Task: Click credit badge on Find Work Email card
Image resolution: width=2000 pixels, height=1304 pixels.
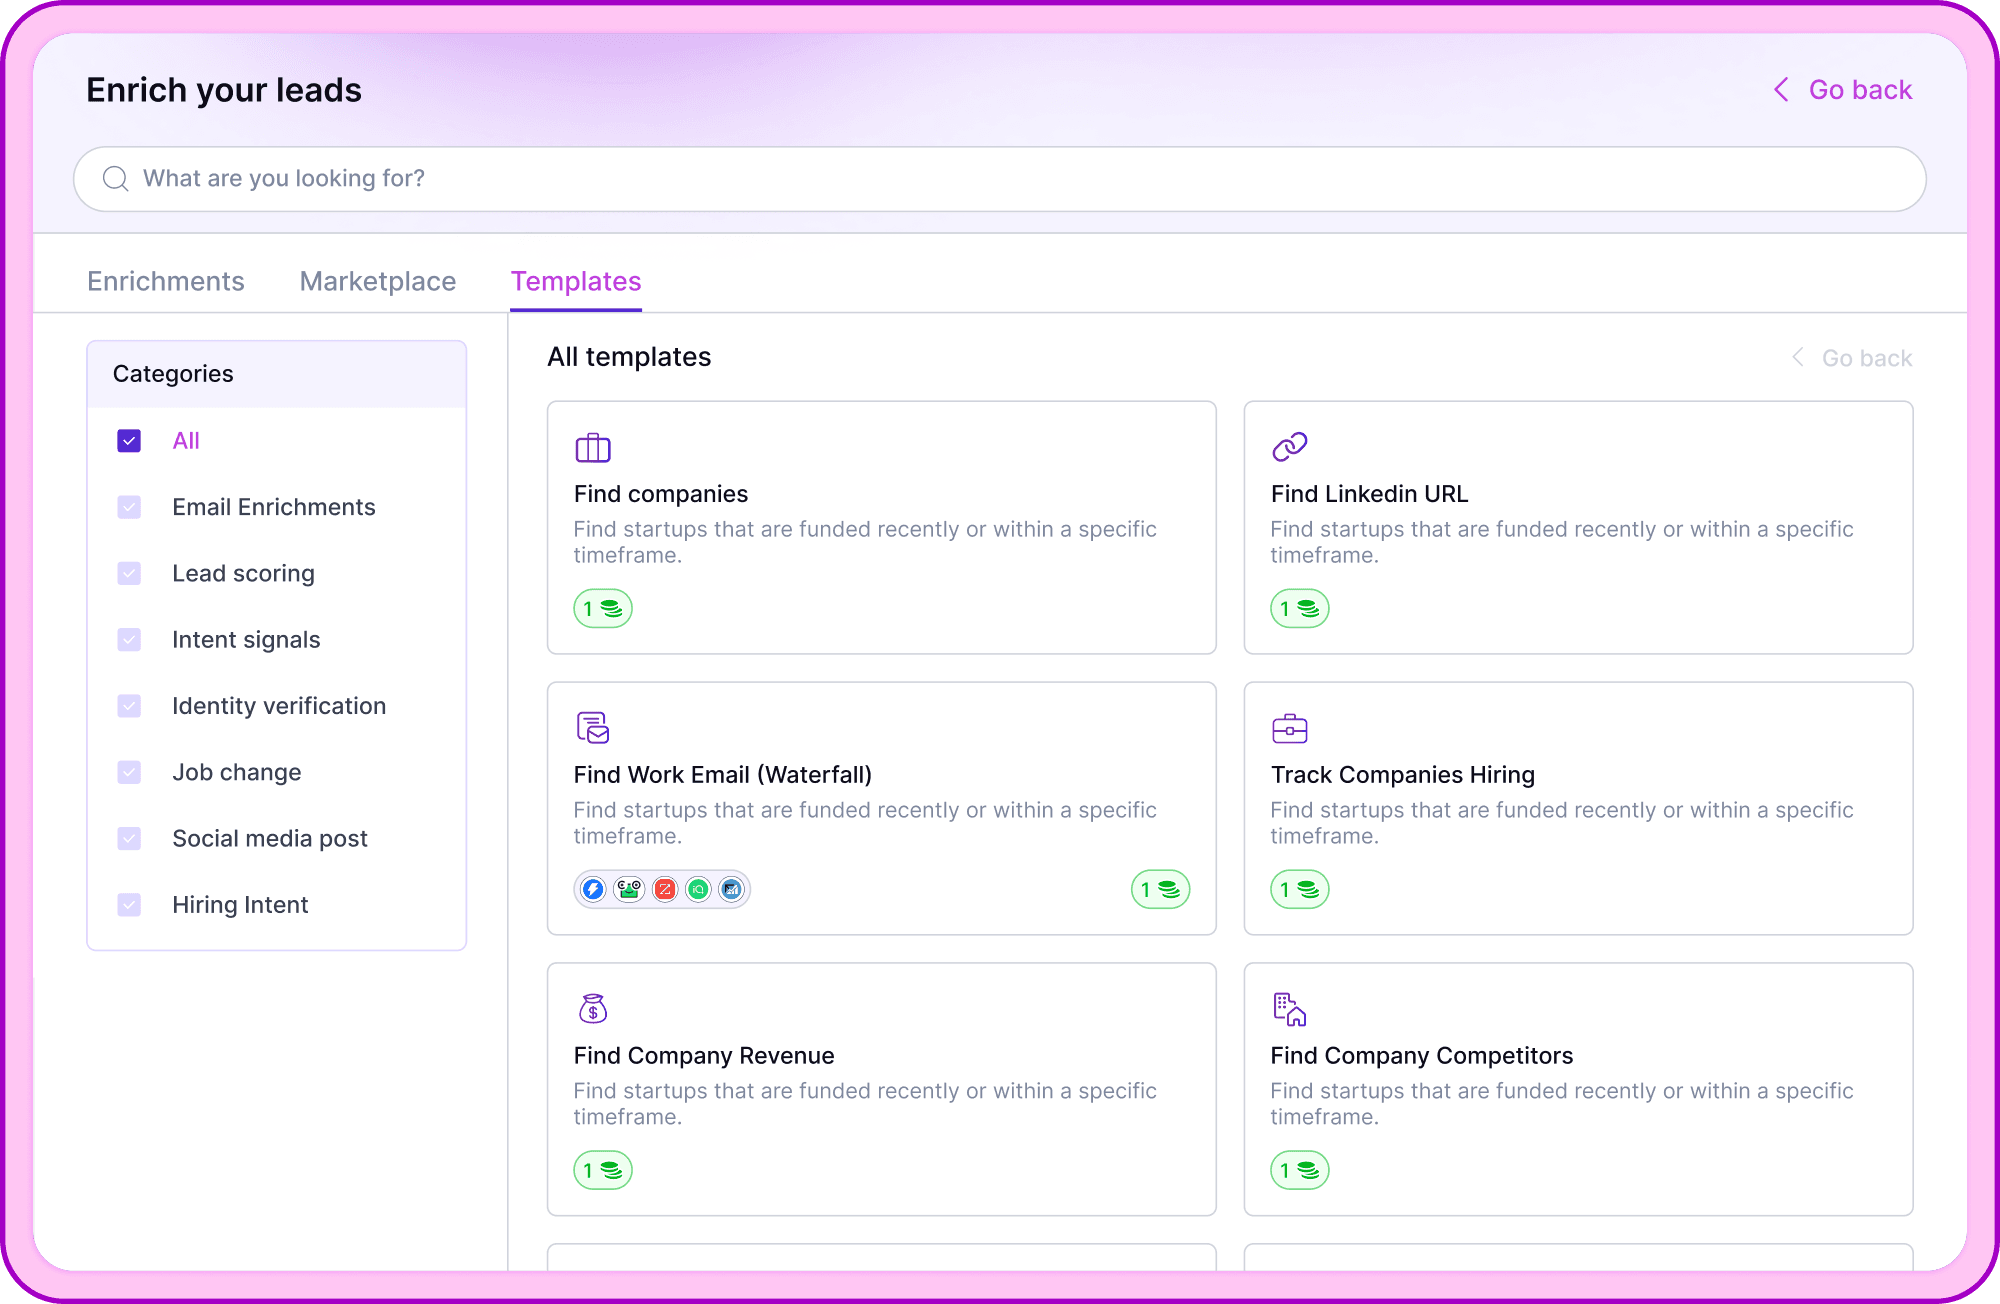Action: click(1161, 890)
